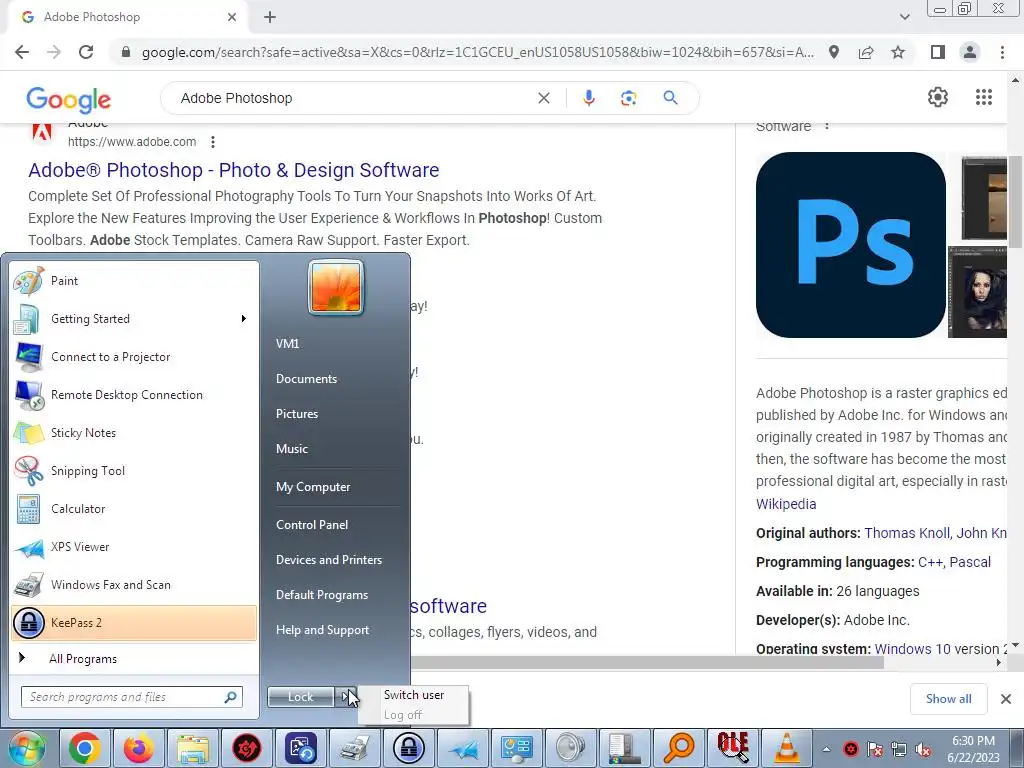This screenshot has height=768, width=1024.
Task: Open Paint from the Start menu
Action: click(x=134, y=281)
